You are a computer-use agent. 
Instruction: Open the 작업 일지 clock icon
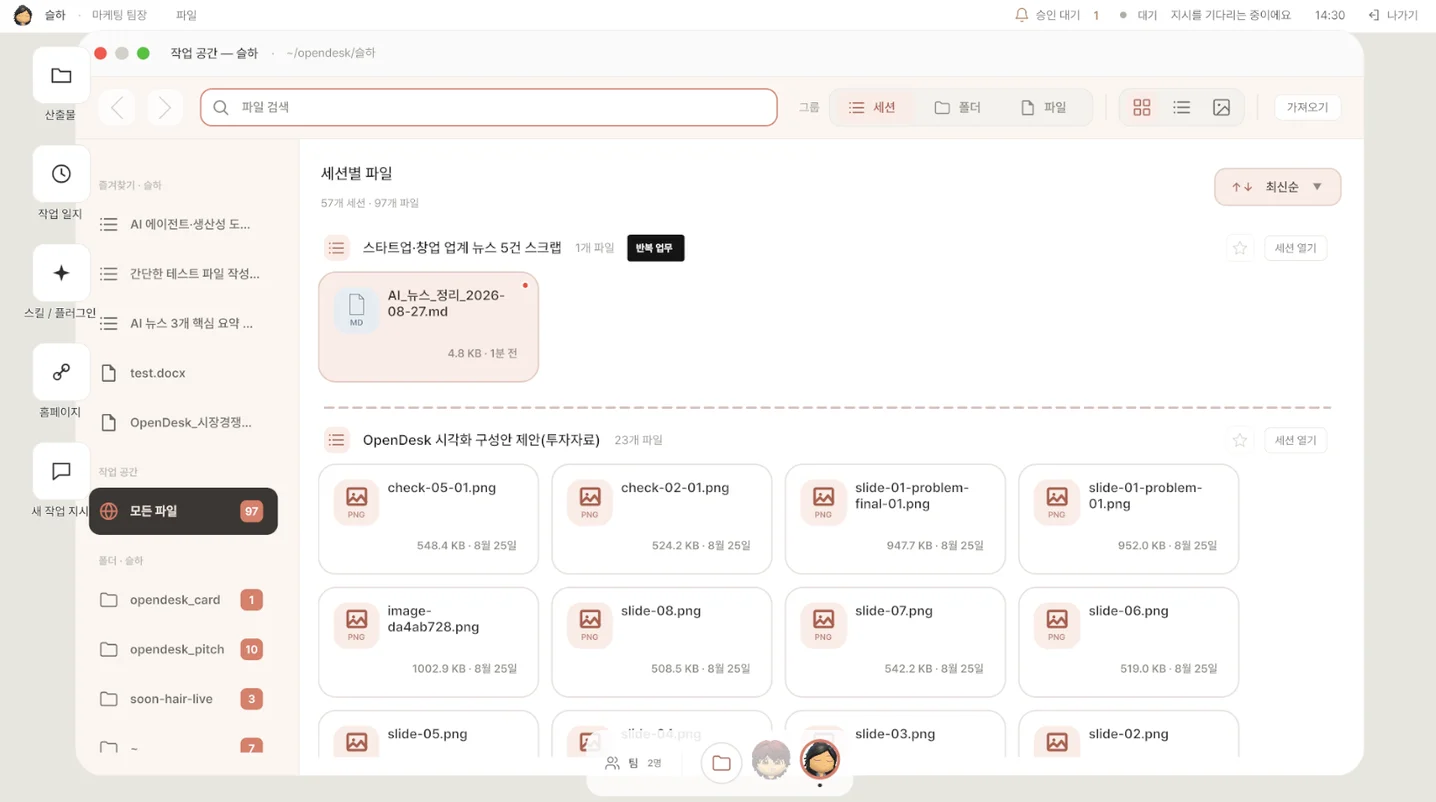point(61,174)
